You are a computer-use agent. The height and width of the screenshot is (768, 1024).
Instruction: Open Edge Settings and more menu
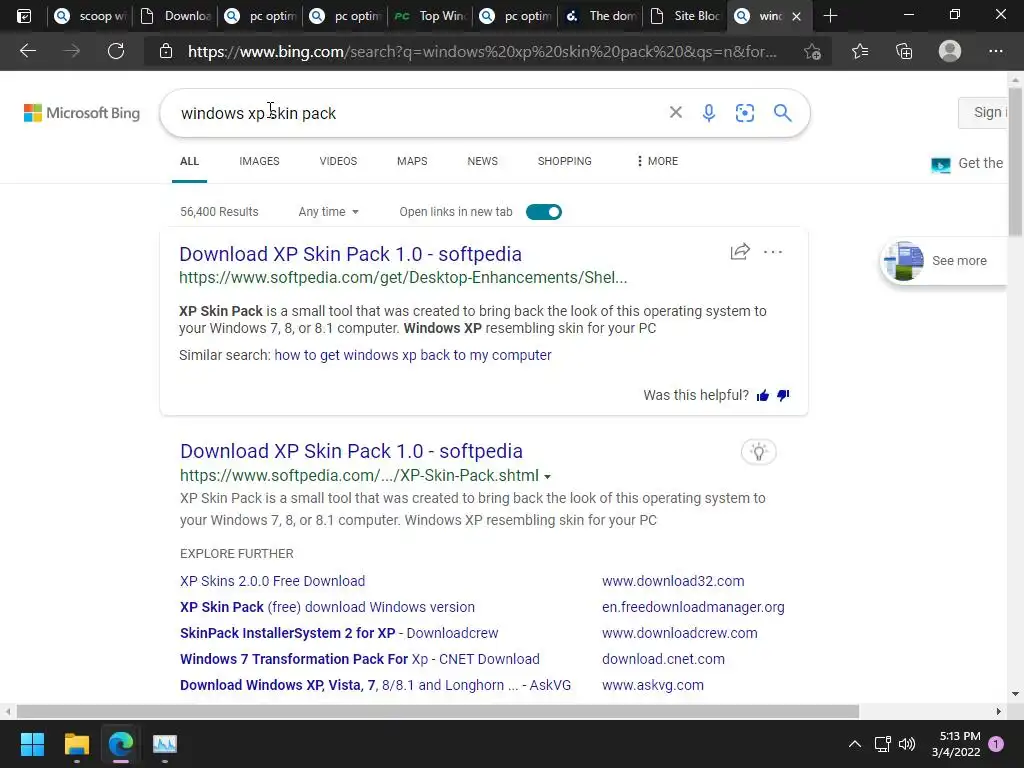995,51
